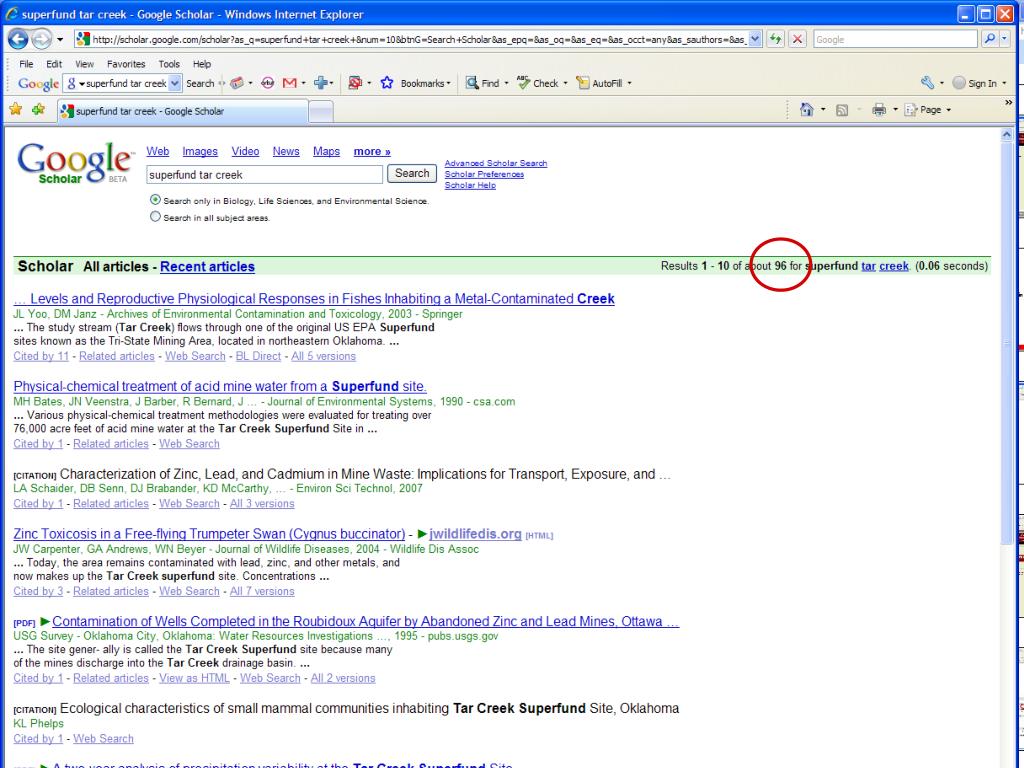Open the Help menu
Screen dimensions: 1024x768
click(x=202, y=64)
